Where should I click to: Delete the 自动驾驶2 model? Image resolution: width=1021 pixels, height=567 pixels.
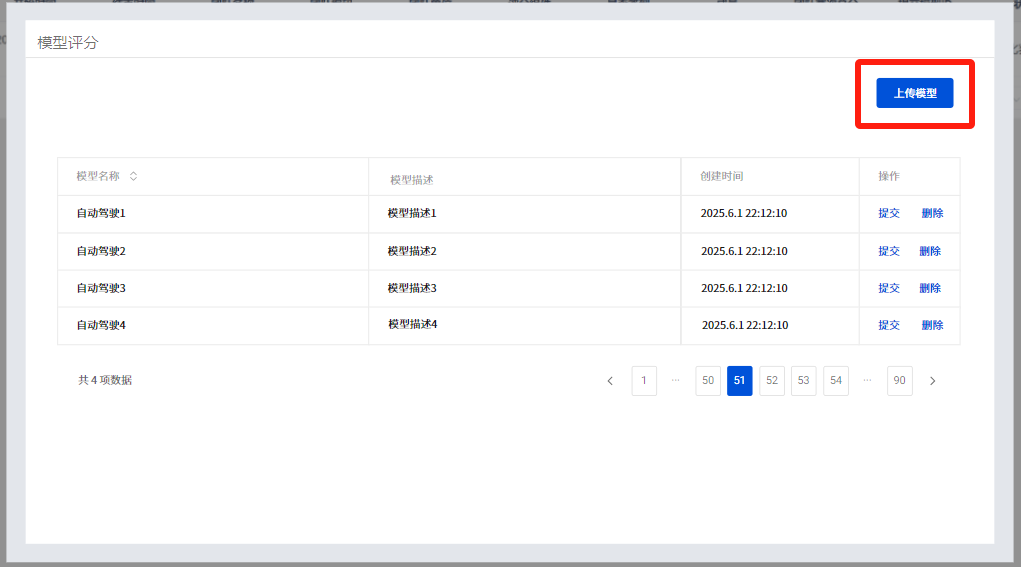(x=930, y=251)
